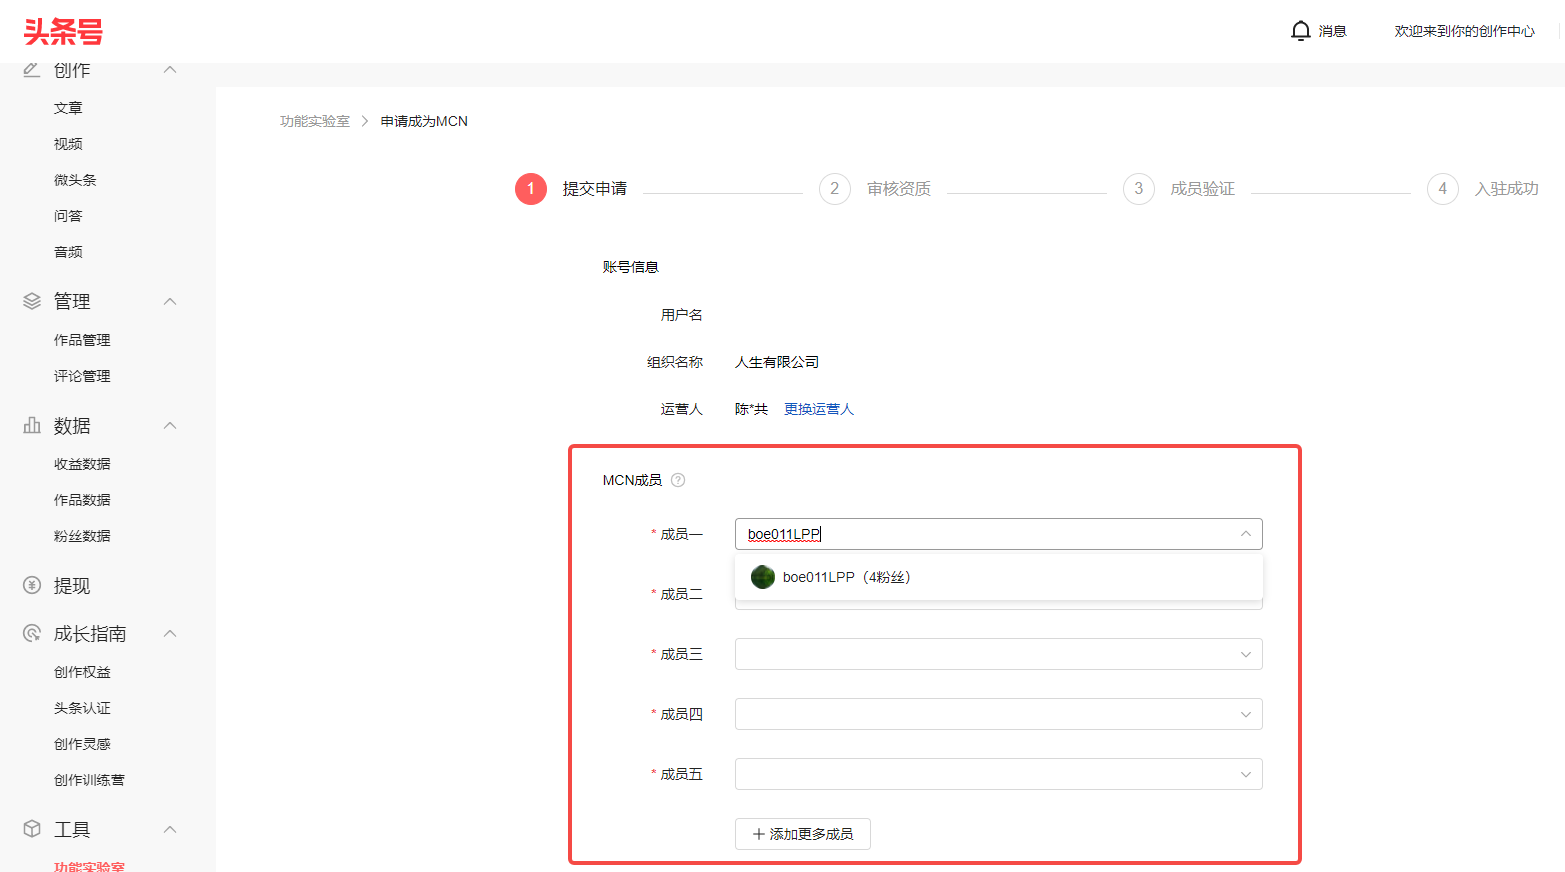
Task: Click the 更换运营人 link
Action: point(818,409)
